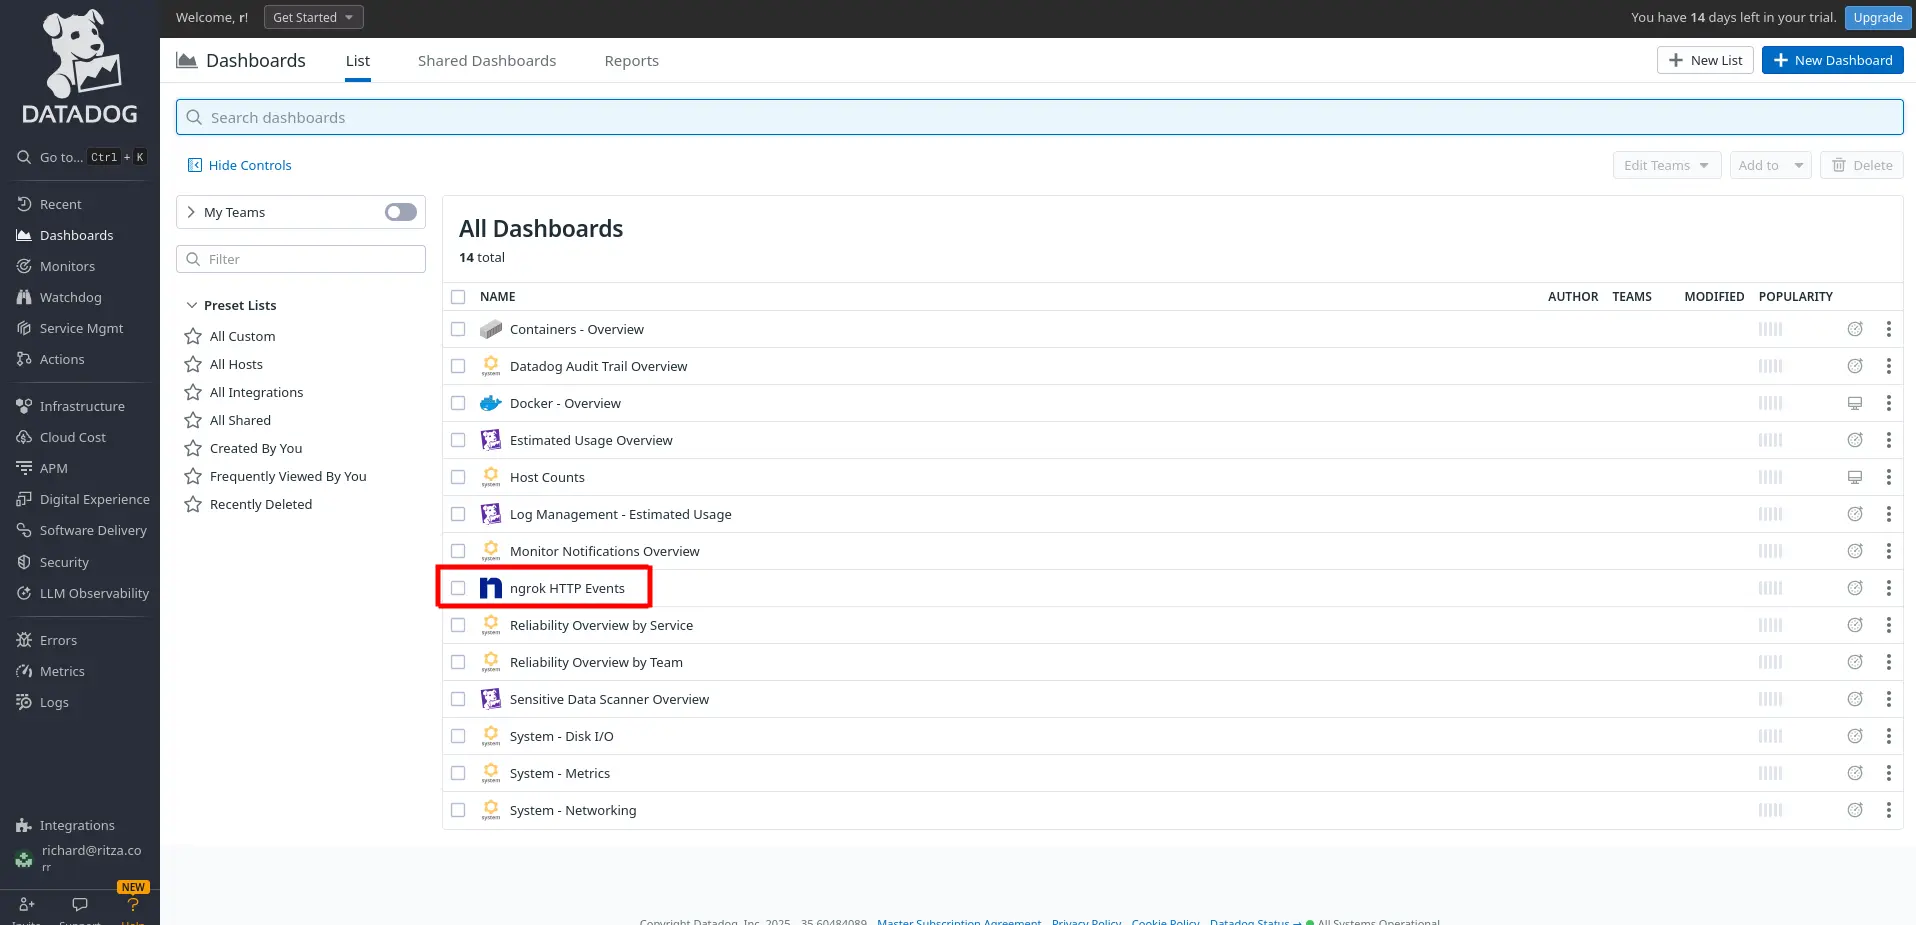Select All Integrations preset list
This screenshot has height=925, width=1916.
tap(256, 392)
